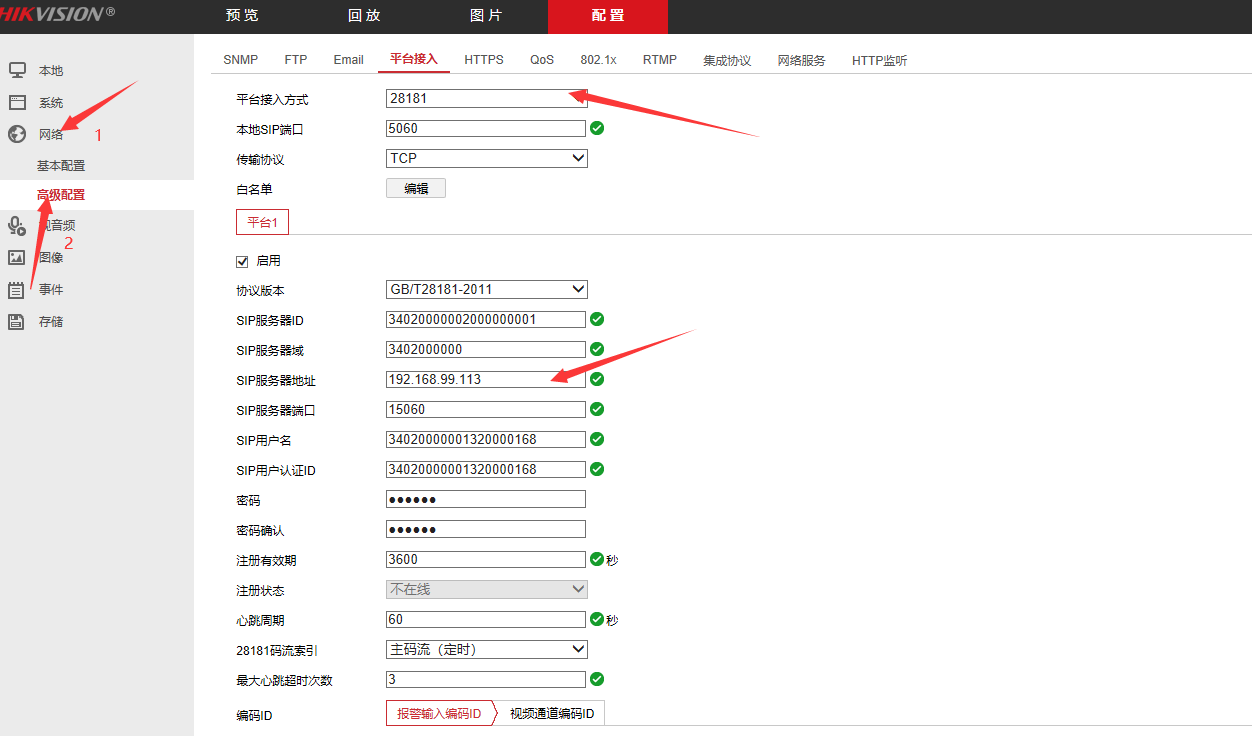Switch to the 802.1x tab

coord(598,60)
